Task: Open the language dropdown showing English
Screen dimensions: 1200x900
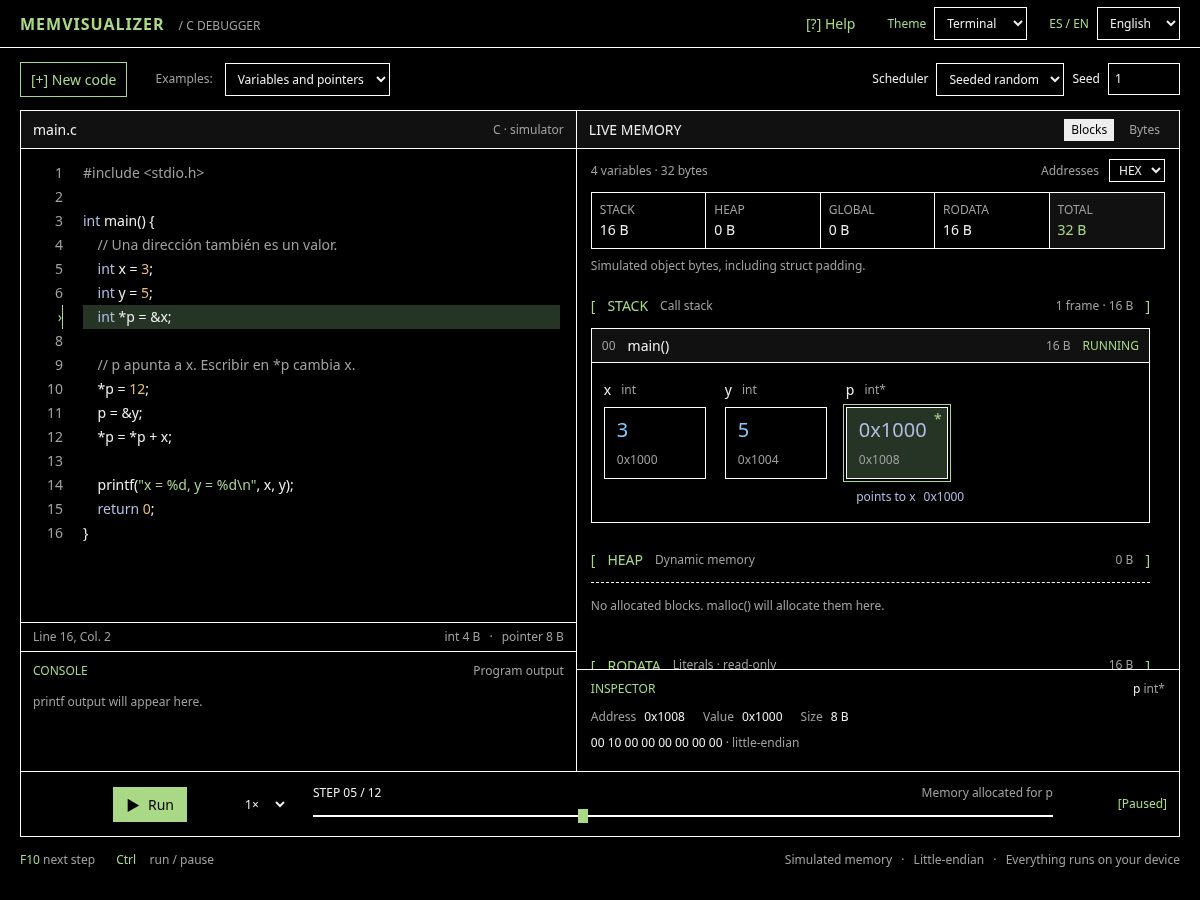Action: 1138,23
